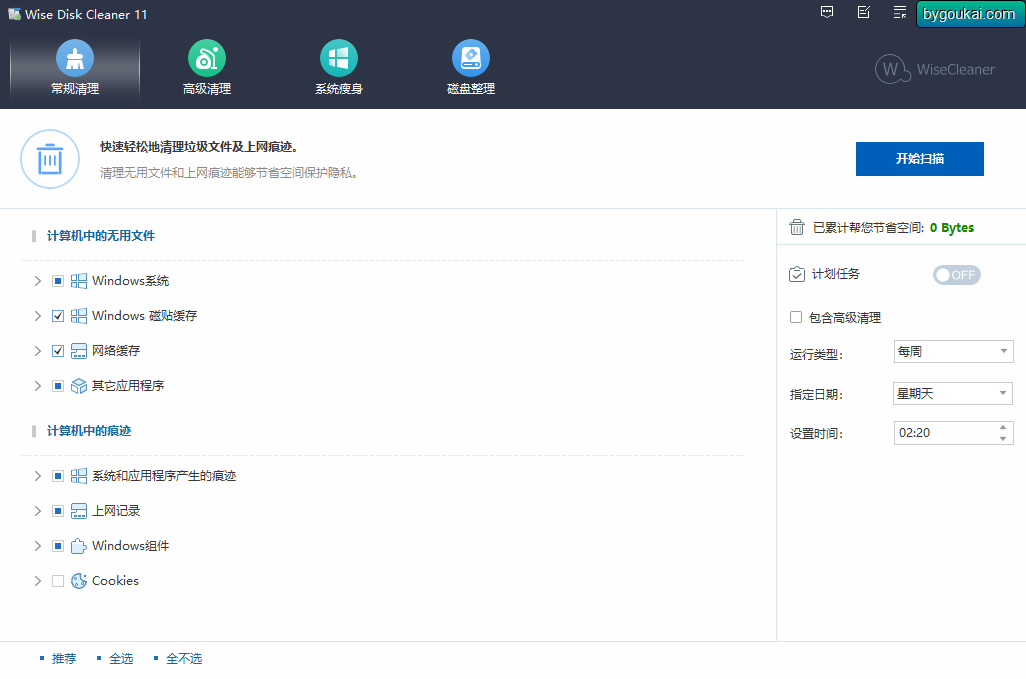Screen dimensions: 1026x679
Task: Click the 其它应用程序 box icon
Action: pos(79,386)
